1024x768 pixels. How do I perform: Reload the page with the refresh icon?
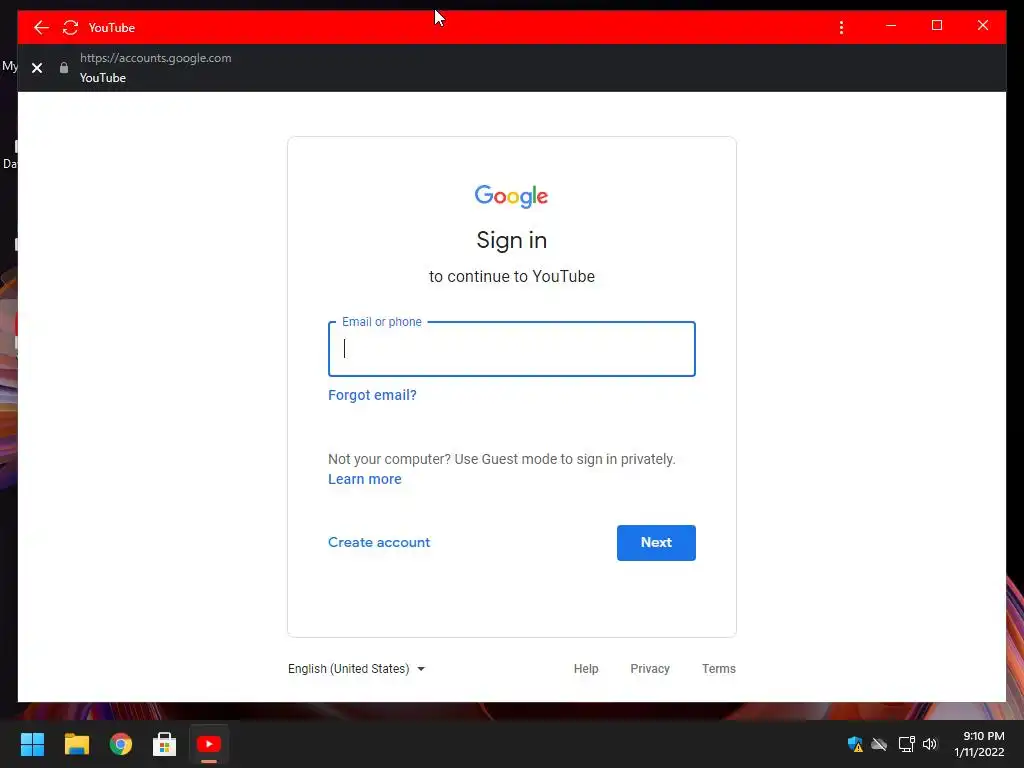click(x=70, y=27)
